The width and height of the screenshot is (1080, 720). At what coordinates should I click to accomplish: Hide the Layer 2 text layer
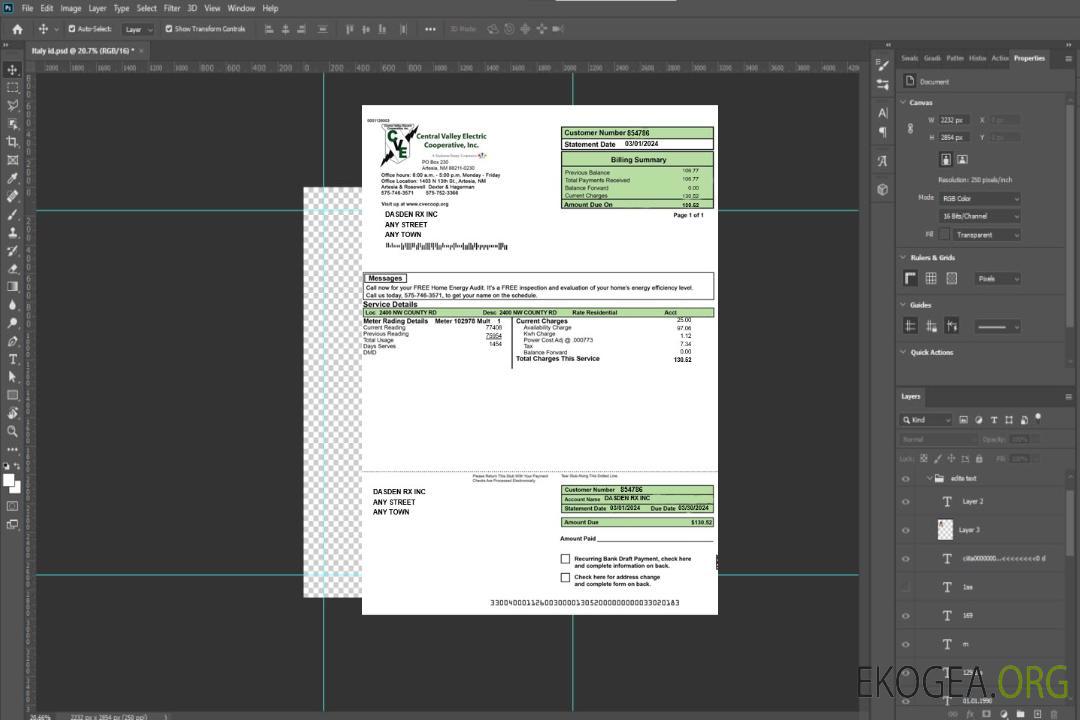pos(906,502)
